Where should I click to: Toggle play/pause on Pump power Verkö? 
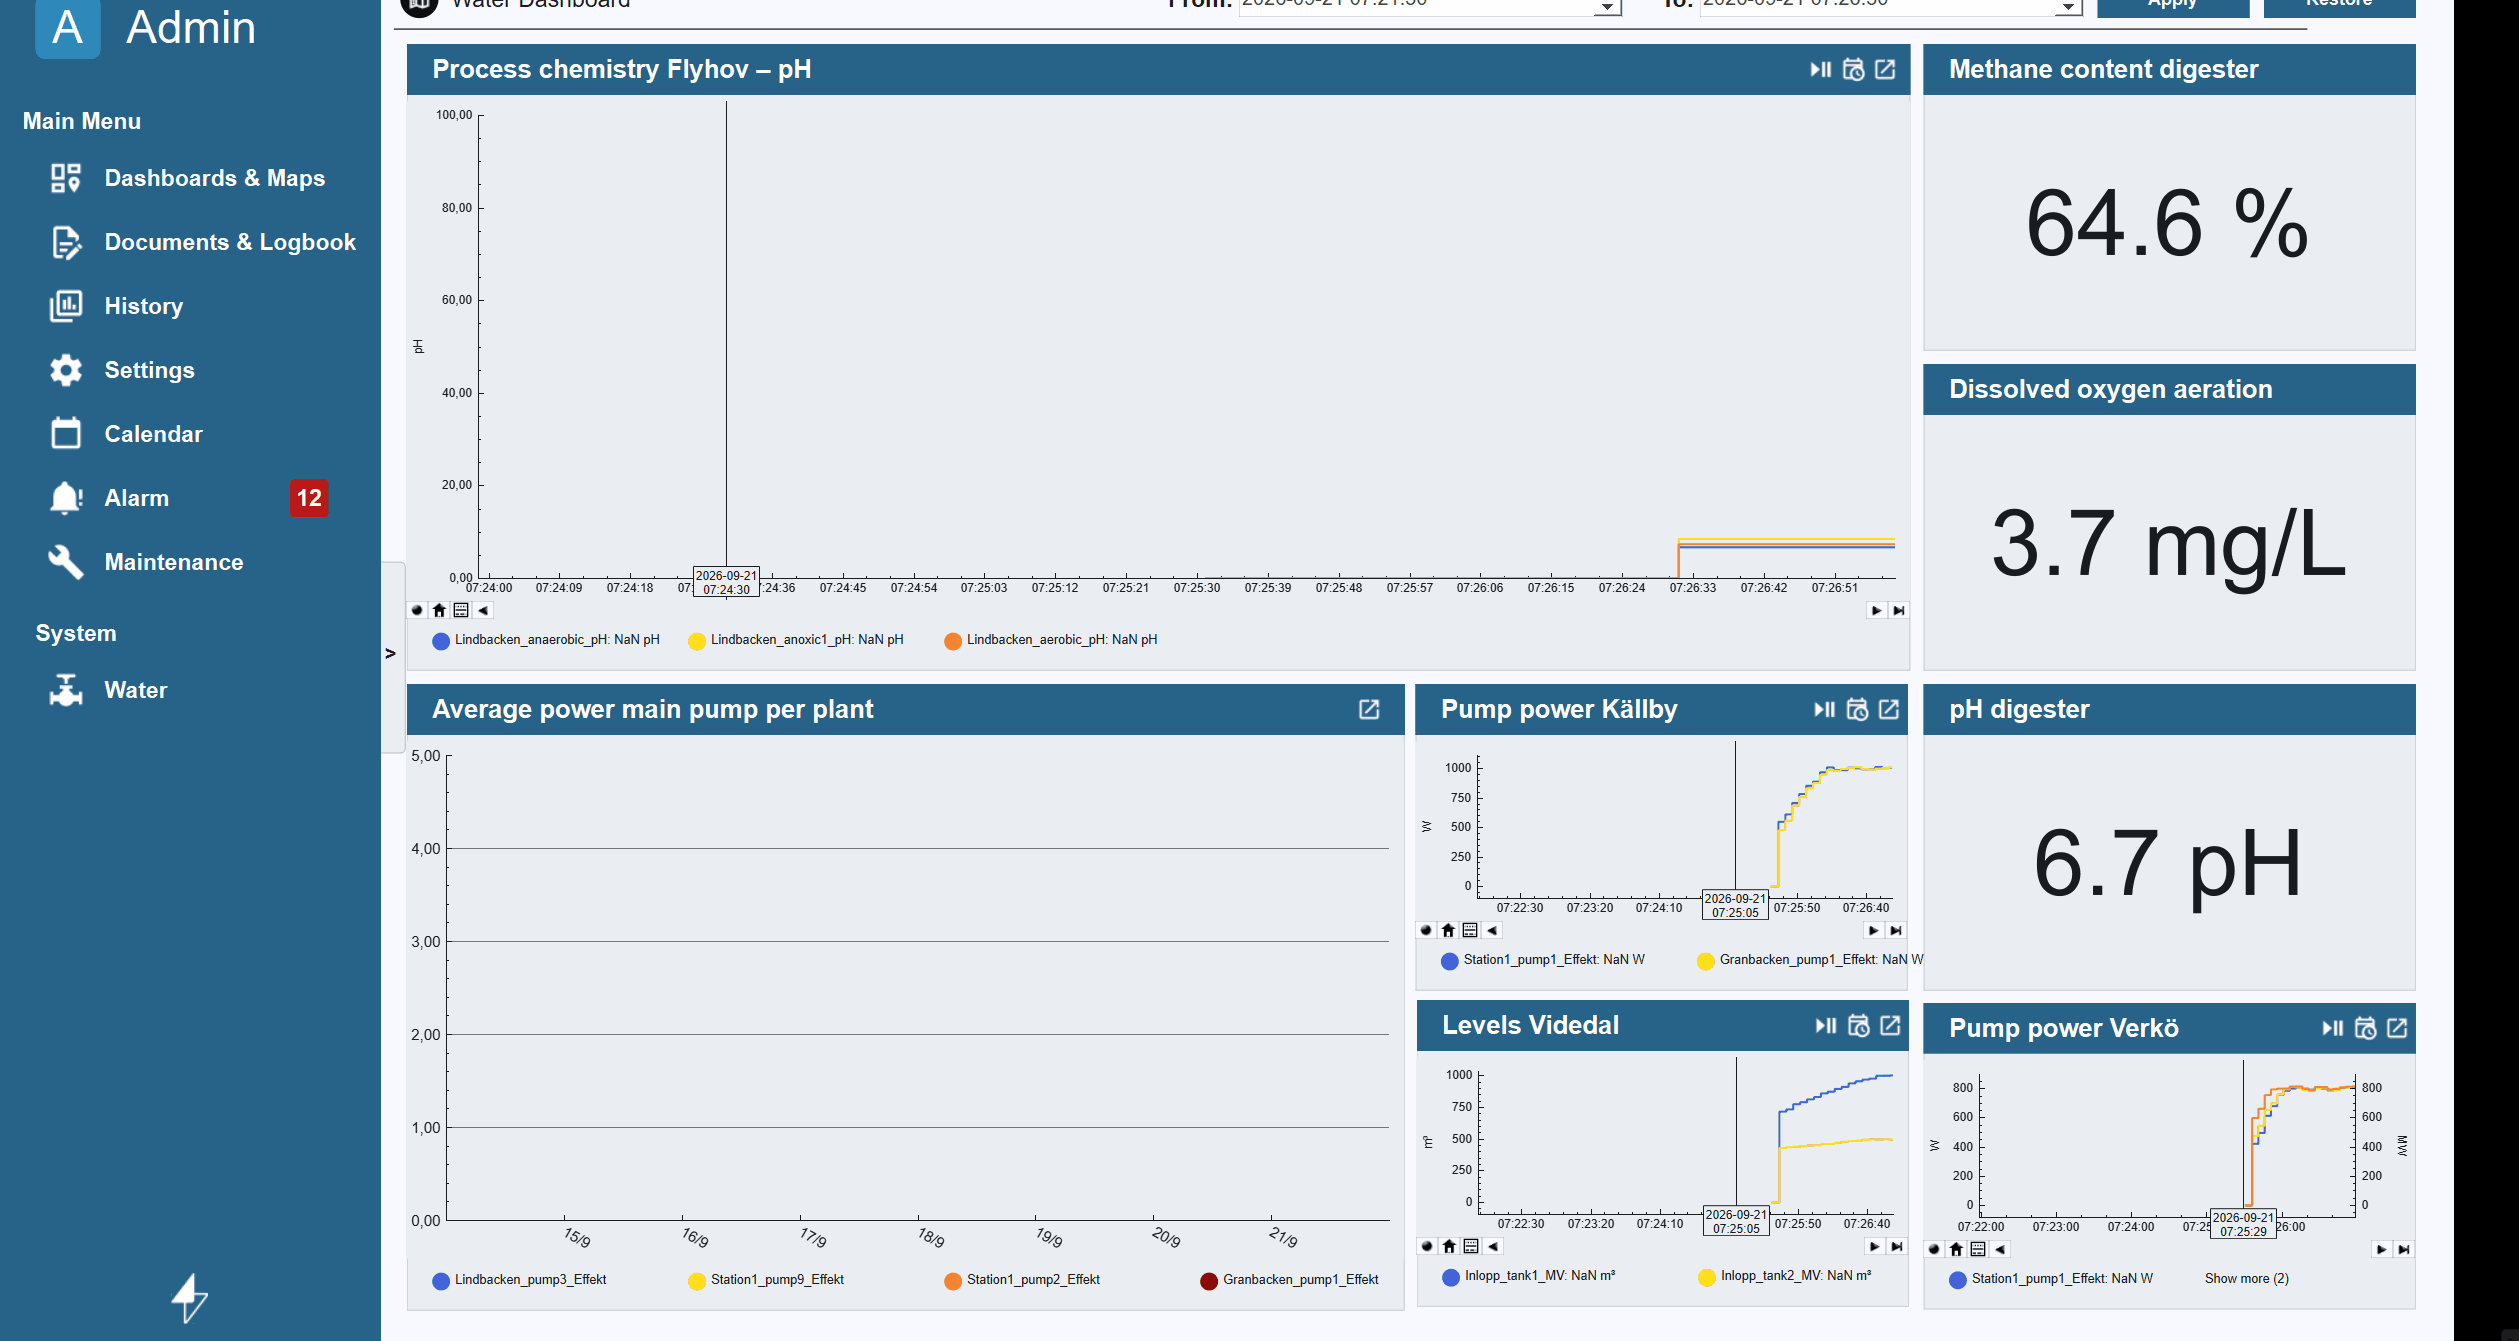[x=2333, y=1029]
